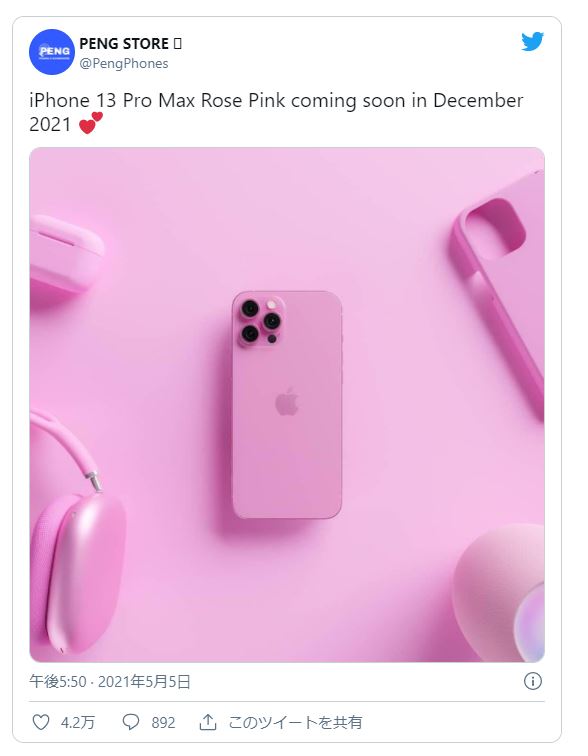The image size is (588, 756).
Task: Click the share upload arrow icon
Action: coord(207,722)
